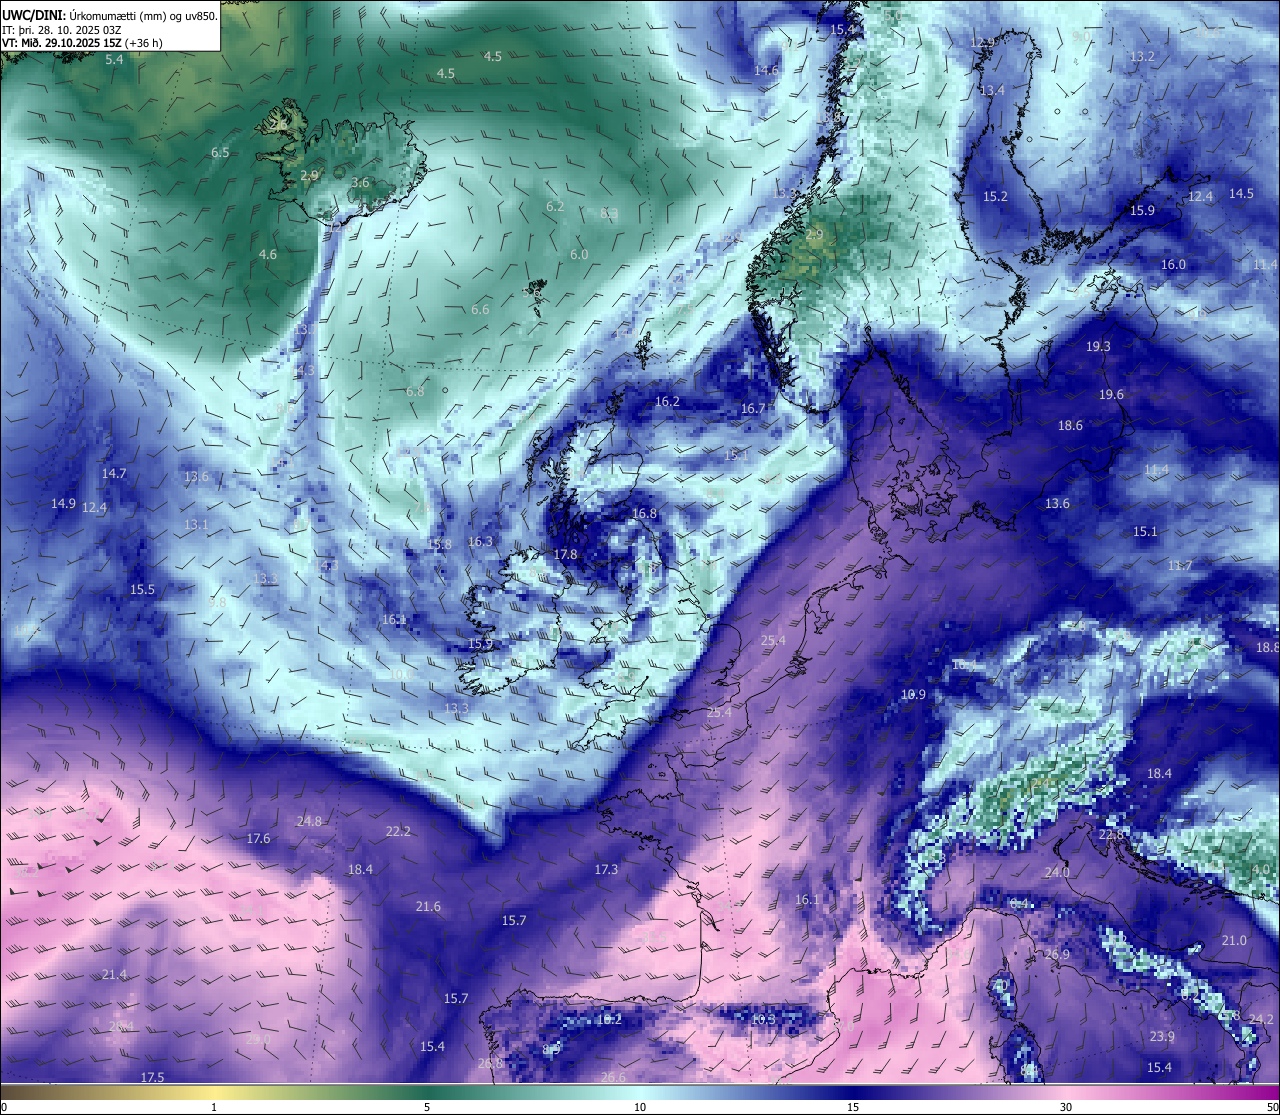This screenshot has width=1280, height=1115.
Task: Click the 16.7 value label
Action: pos(753,408)
